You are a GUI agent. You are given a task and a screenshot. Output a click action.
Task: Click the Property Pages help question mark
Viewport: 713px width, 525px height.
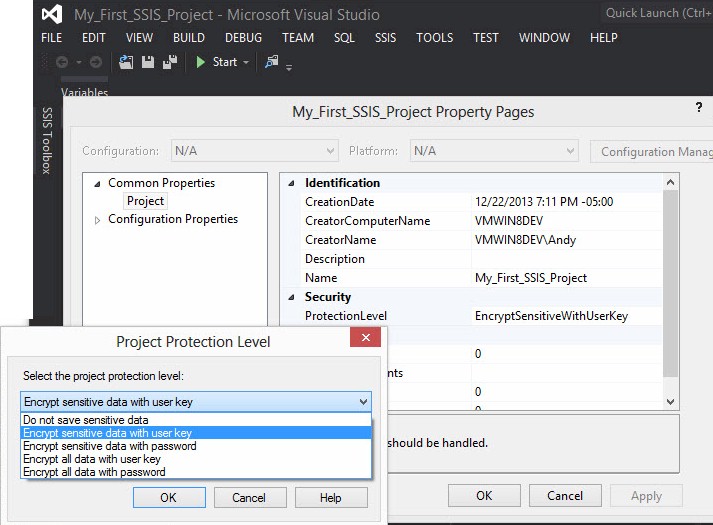click(699, 108)
